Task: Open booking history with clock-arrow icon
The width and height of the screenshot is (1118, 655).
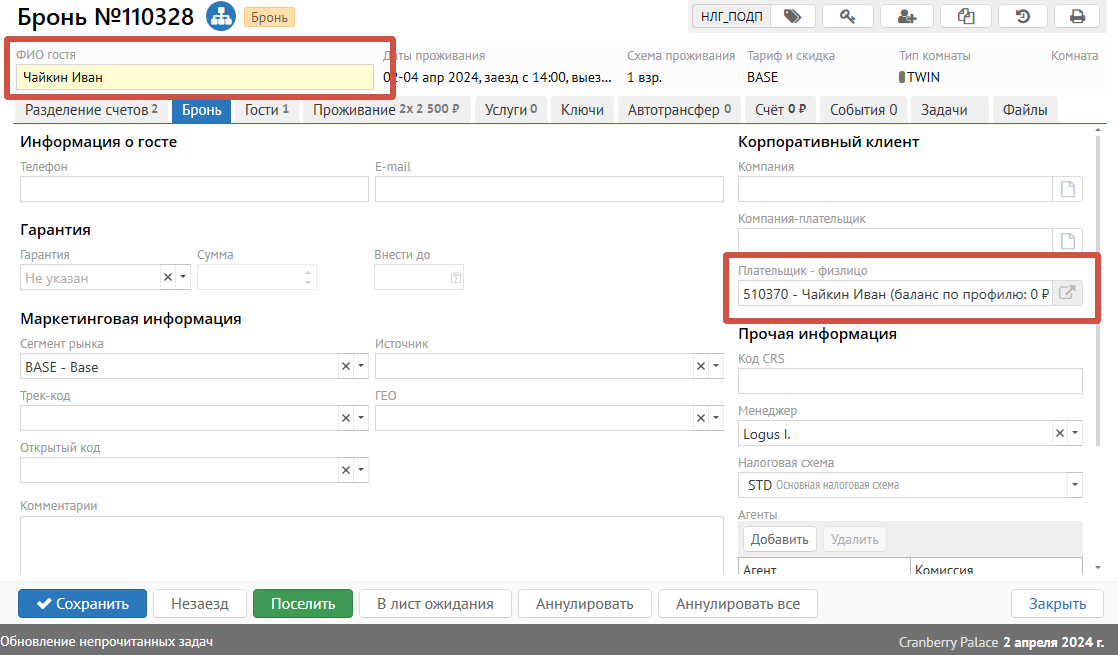Action: pyautogui.click(x=1022, y=16)
